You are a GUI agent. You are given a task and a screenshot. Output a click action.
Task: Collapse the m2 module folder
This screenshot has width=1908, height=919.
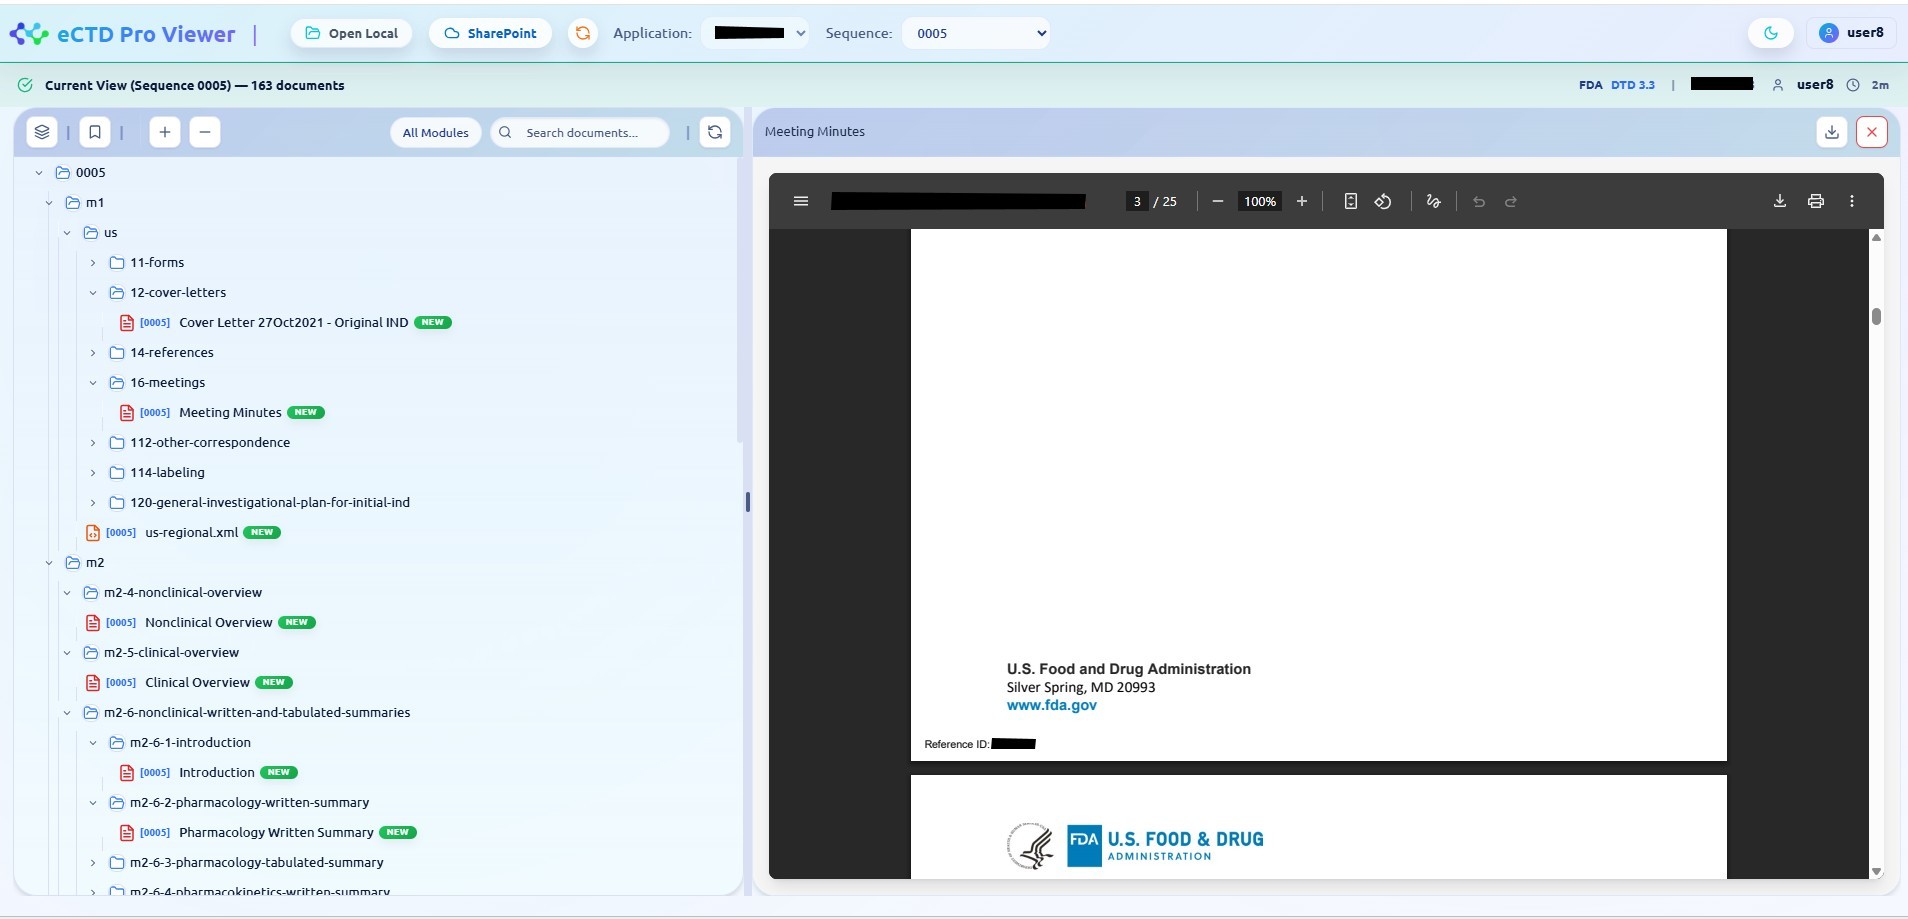49,563
